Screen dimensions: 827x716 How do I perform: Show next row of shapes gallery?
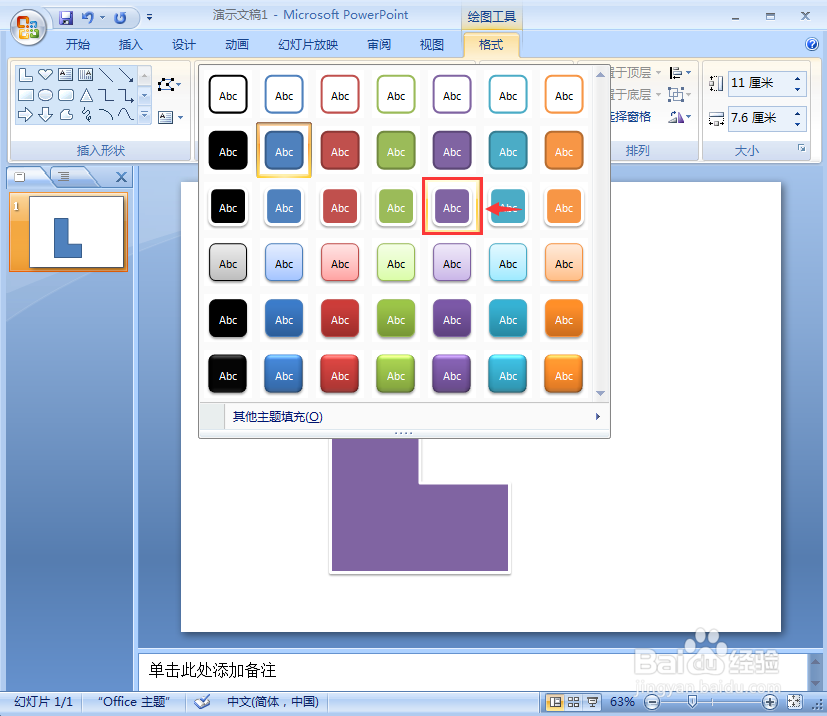(x=145, y=95)
